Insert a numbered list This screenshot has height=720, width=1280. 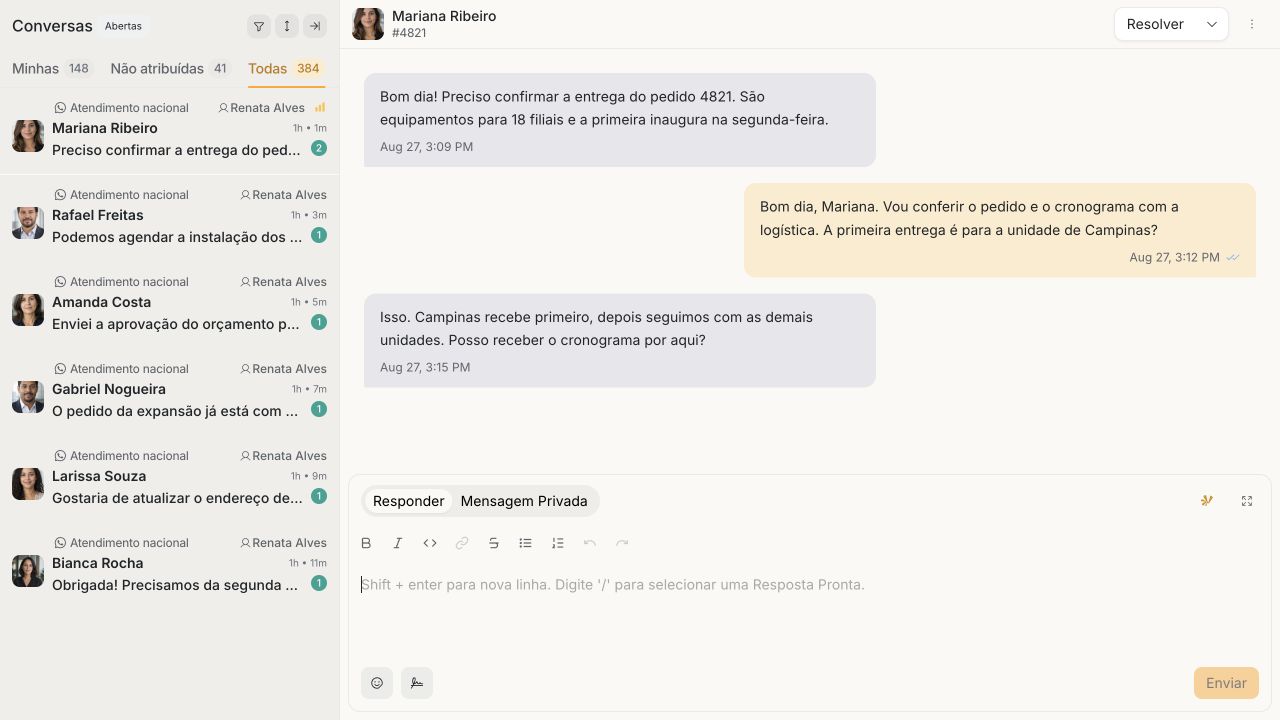[558, 543]
